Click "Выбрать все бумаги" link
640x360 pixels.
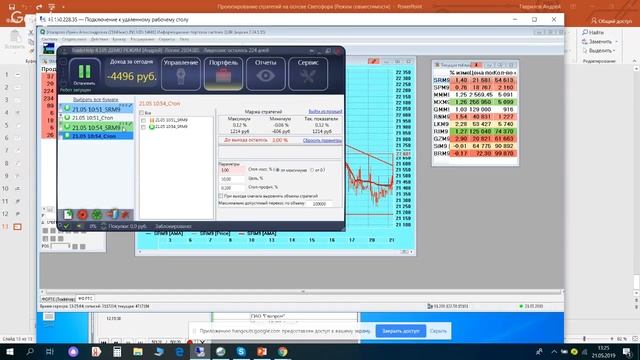point(96,100)
